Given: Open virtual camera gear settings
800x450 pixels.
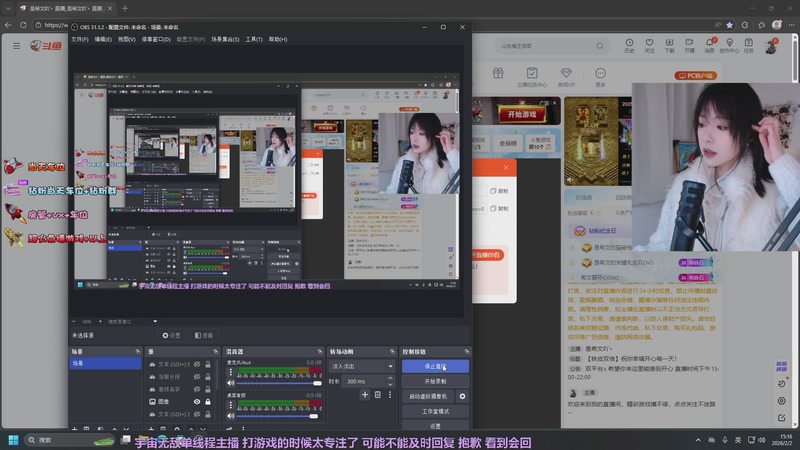Looking at the screenshot, I should (x=462, y=396).
